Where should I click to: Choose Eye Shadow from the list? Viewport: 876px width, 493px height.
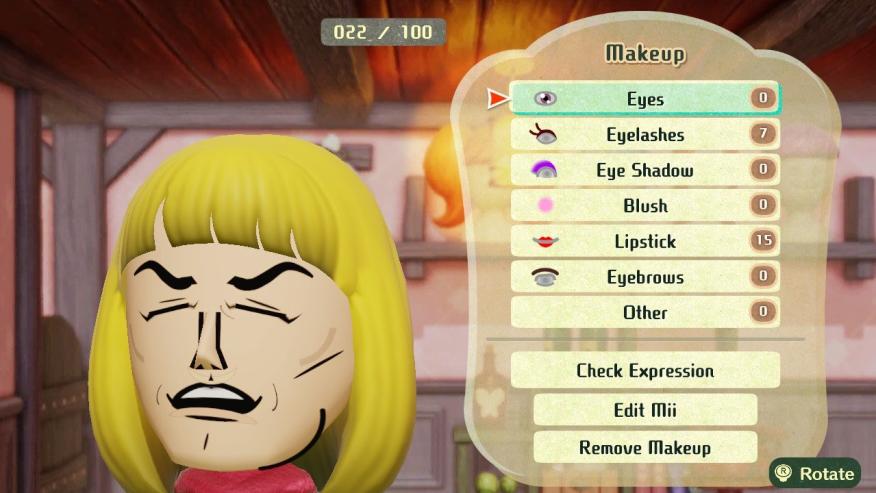pyautogui.click(x=645, y=170)
